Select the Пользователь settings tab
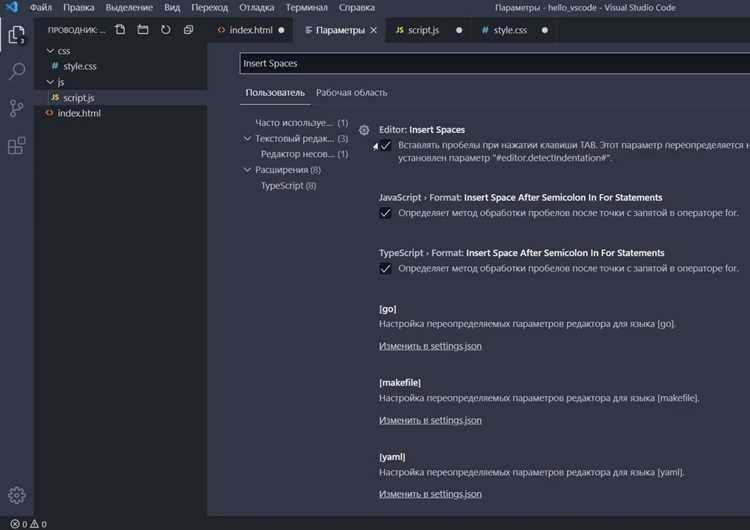 click(x=275, y=93)
